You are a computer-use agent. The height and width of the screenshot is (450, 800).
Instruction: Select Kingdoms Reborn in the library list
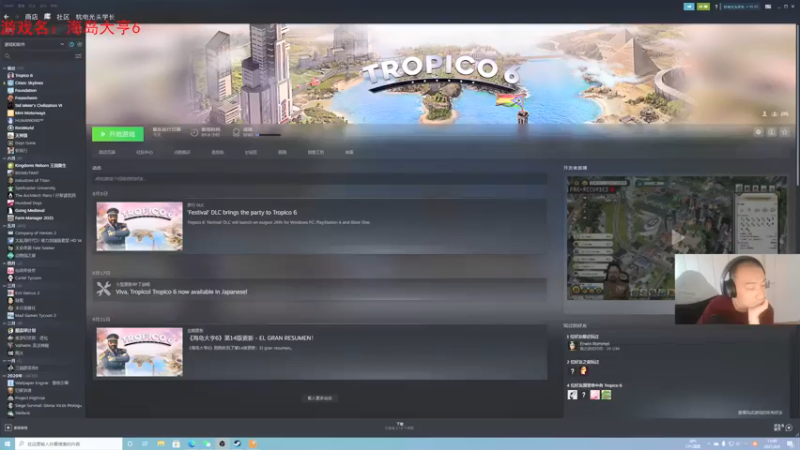(x=40, y=165)
